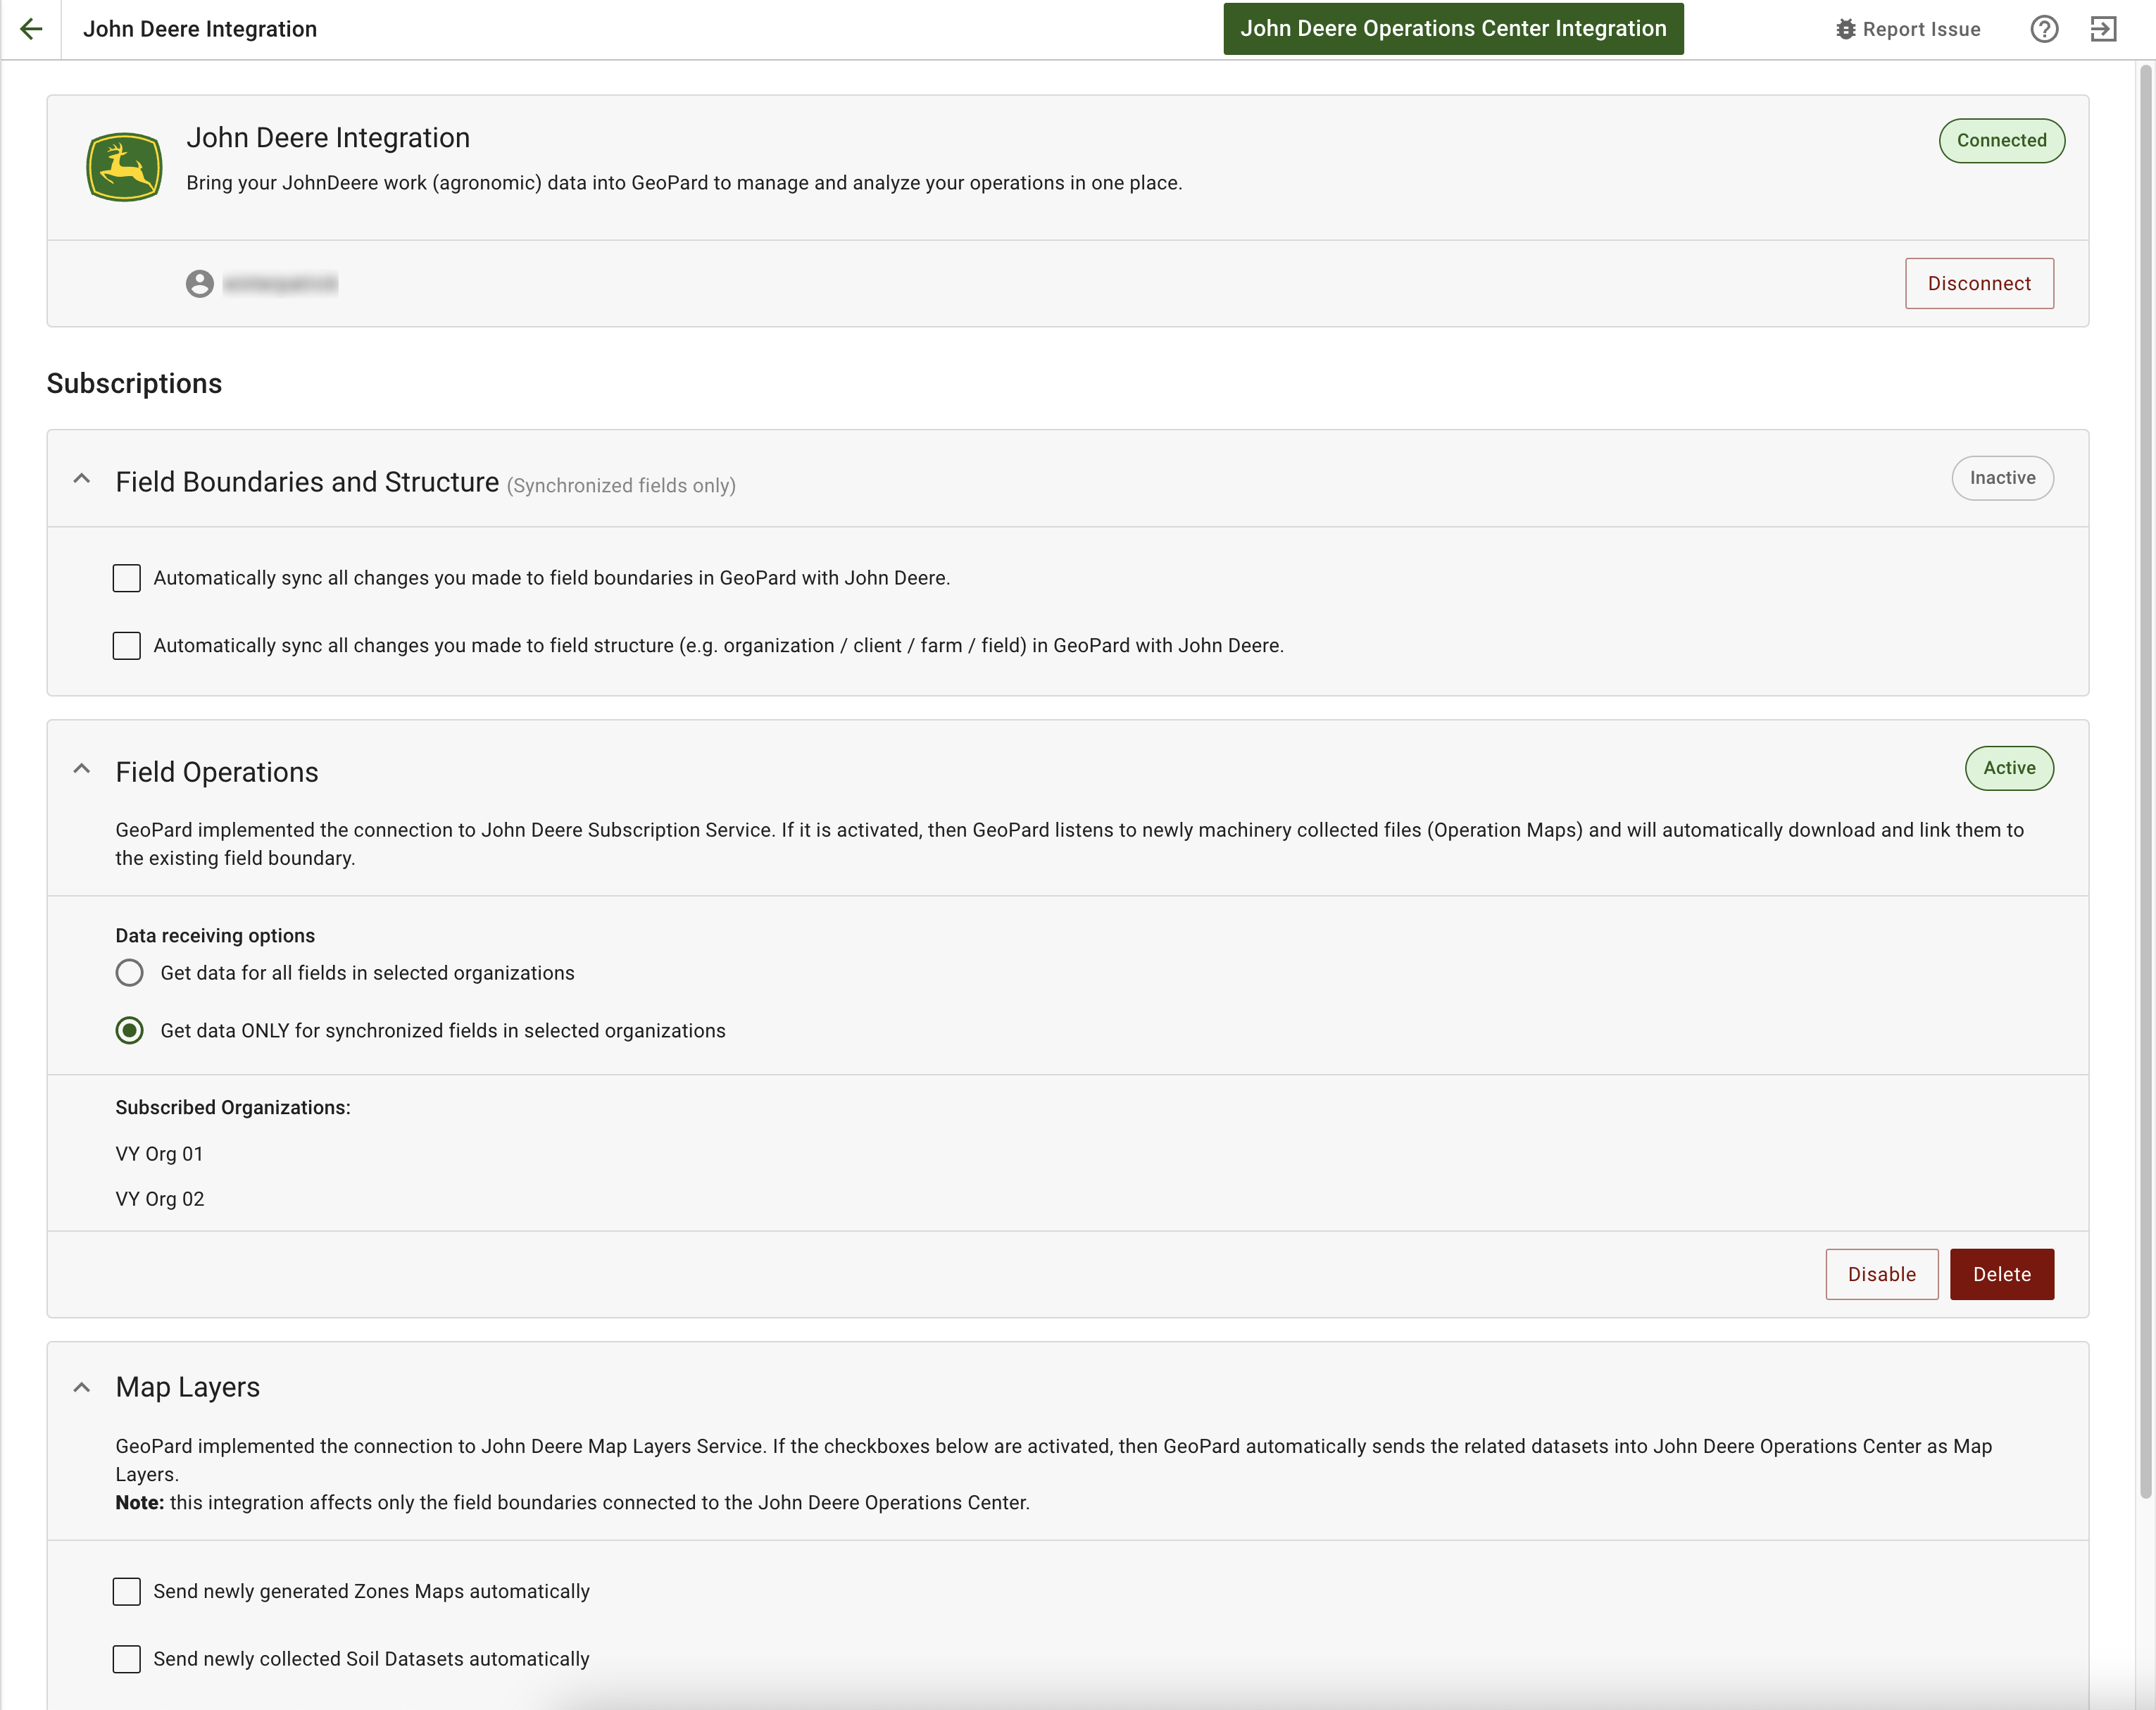
Task: Click the Report Issue bug icon
Action: click(x=1845, y=29)
